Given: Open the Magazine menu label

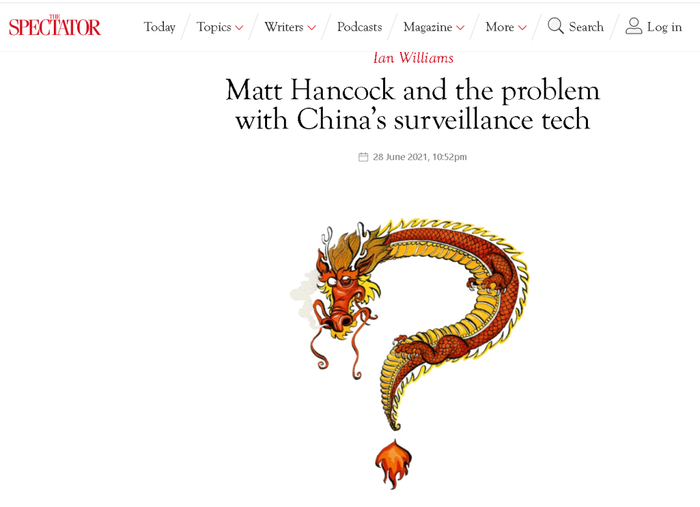Looking at the screenshot, I should pyautogui.click(x=428, y=27).
